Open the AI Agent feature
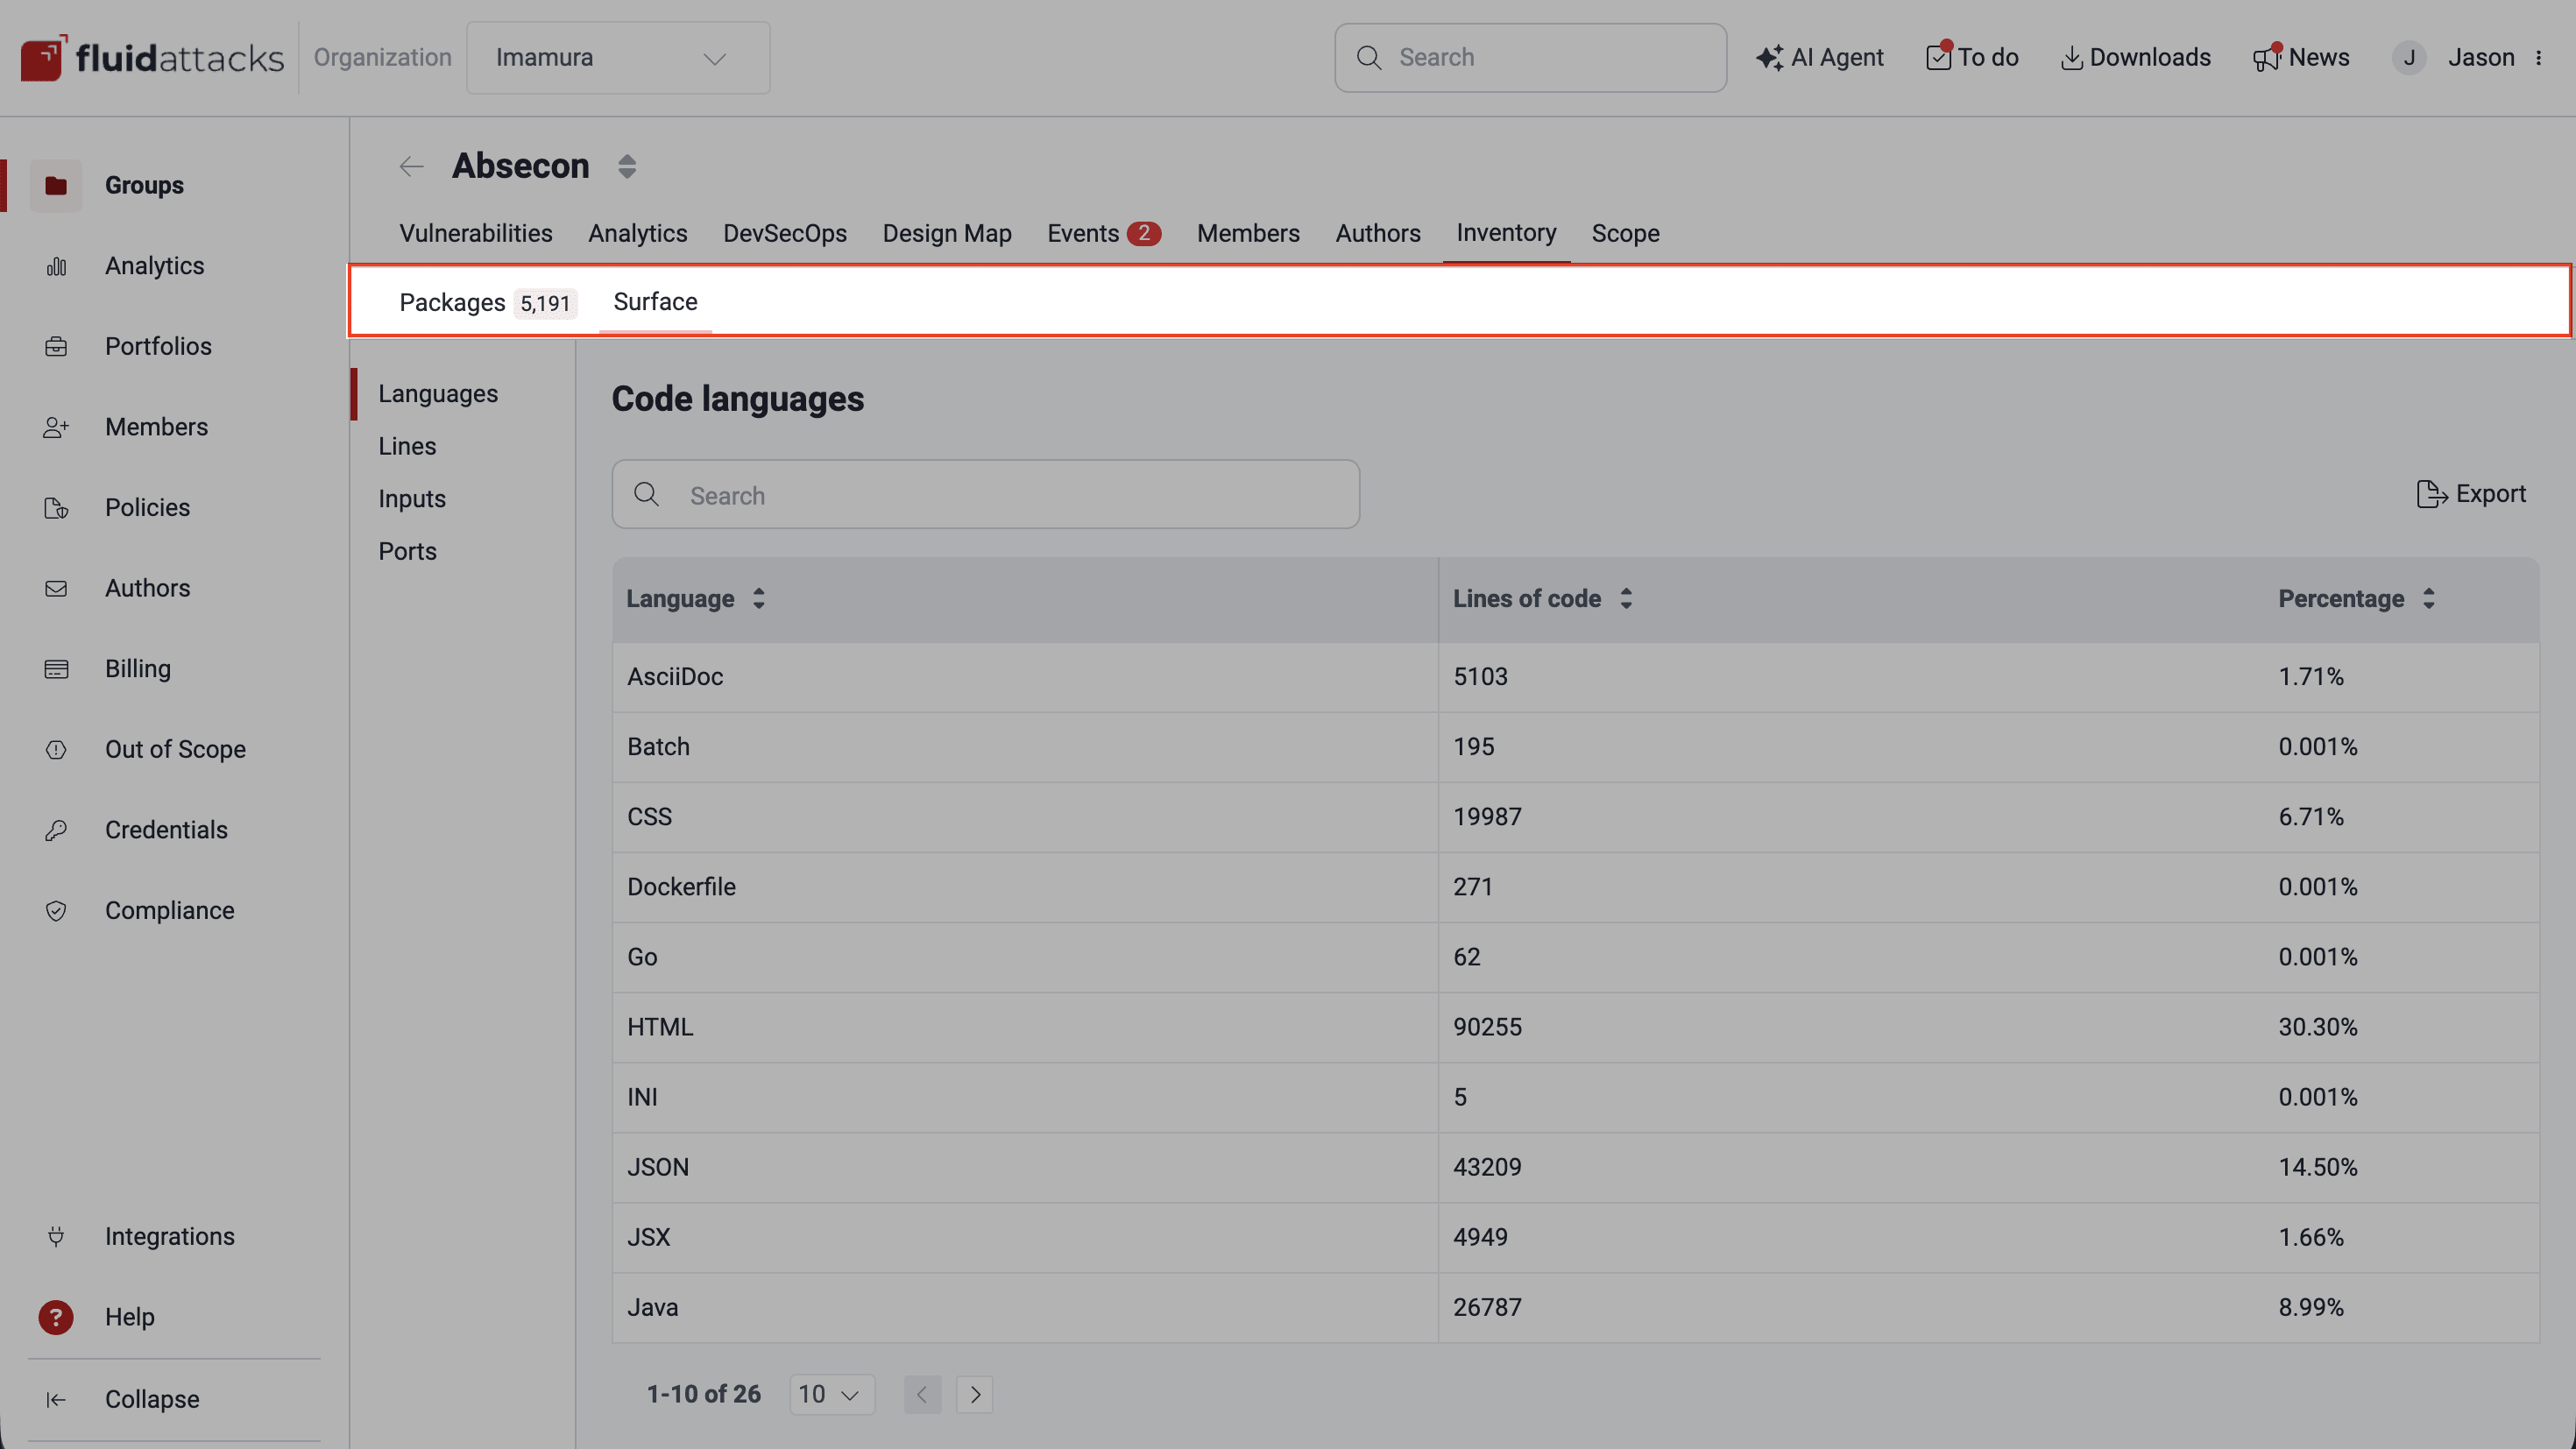The width and height of the screenshot is (2576, 1449). coord(1818,57)
